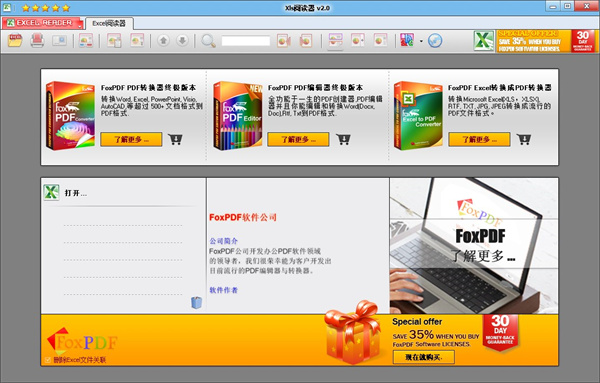
Task: Click the 打开... open file label
Action: [76, 193]
